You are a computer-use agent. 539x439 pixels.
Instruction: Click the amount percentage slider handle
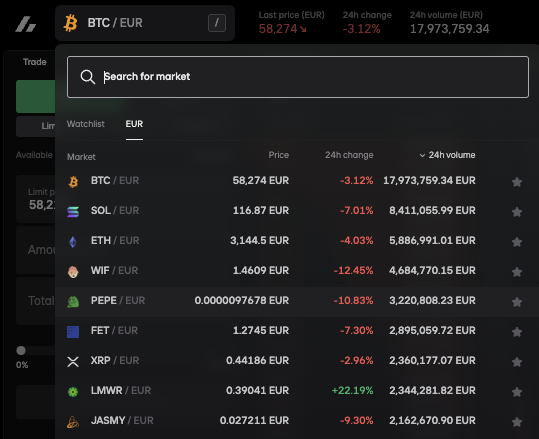point(21,351)
